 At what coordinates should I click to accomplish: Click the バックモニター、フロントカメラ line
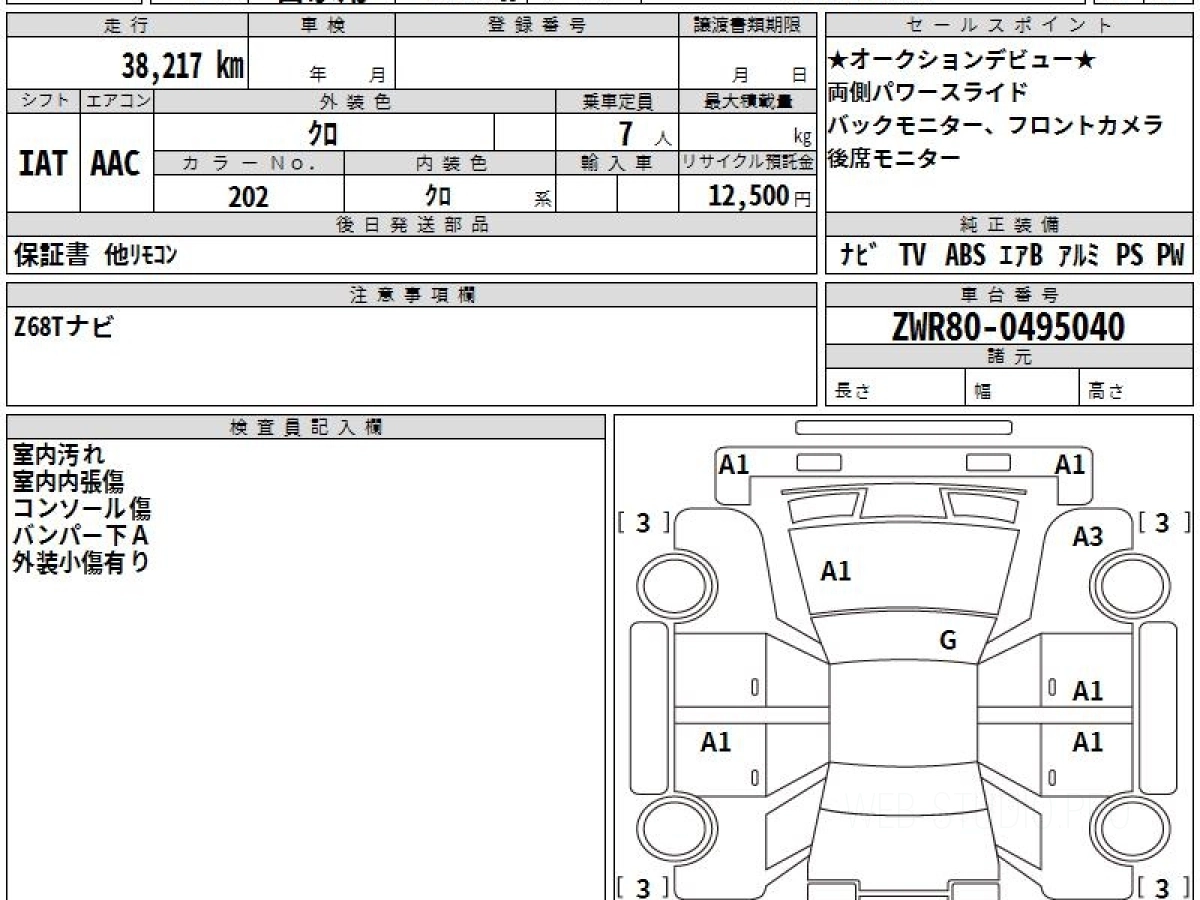click(x=995, y=125)
